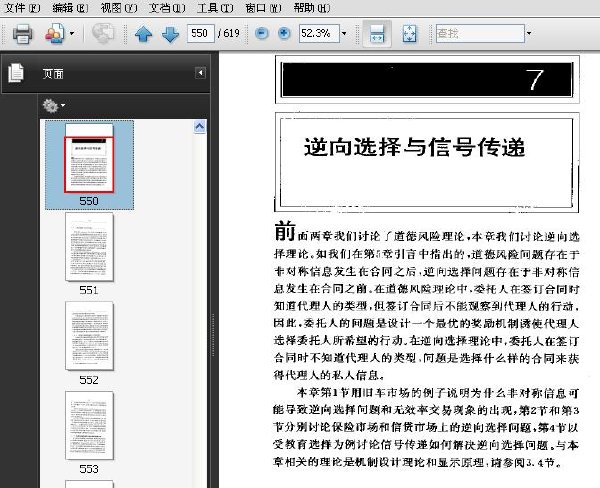Open the find field options dropdown arrow
The width and height of the screenshot is (600, 488).
click(529, 33)
